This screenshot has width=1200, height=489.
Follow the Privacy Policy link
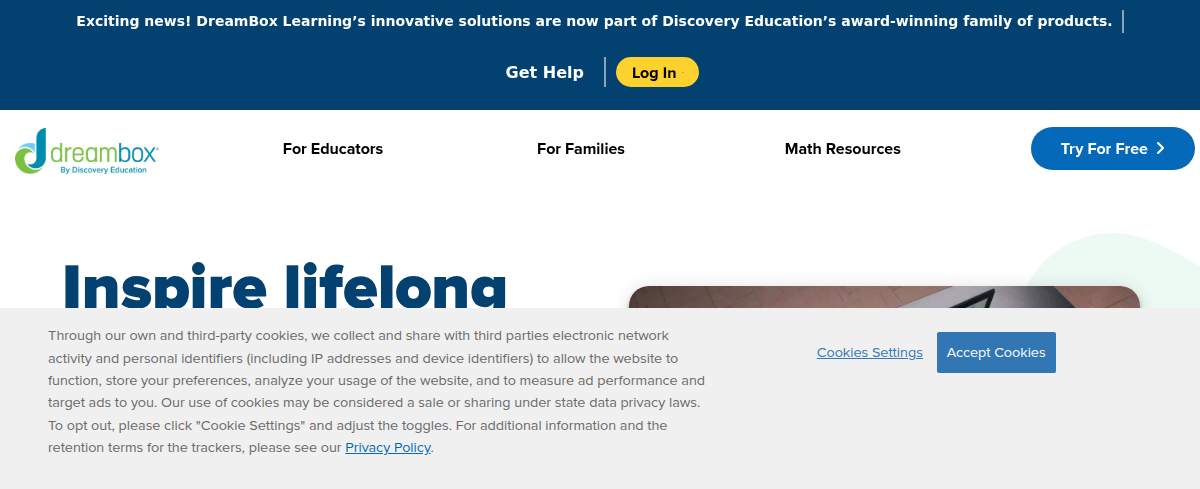pos(388,447)
